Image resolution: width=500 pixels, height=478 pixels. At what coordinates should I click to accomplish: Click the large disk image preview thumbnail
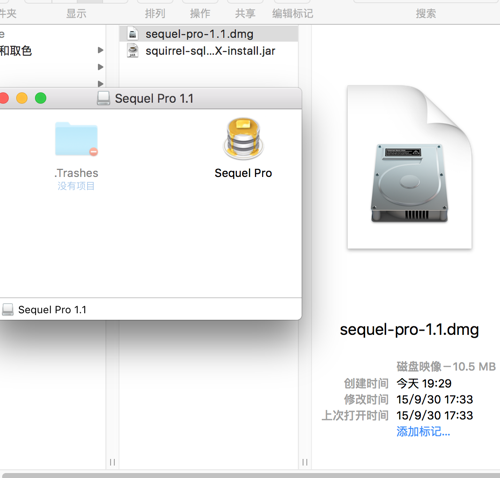(409, 167)
